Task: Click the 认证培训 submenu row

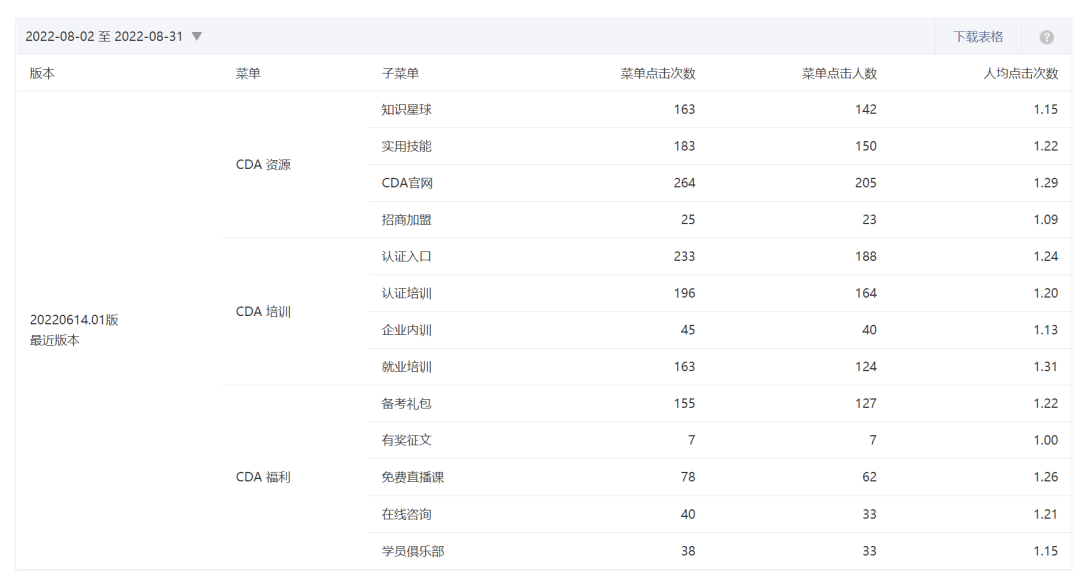Action: 720,293
